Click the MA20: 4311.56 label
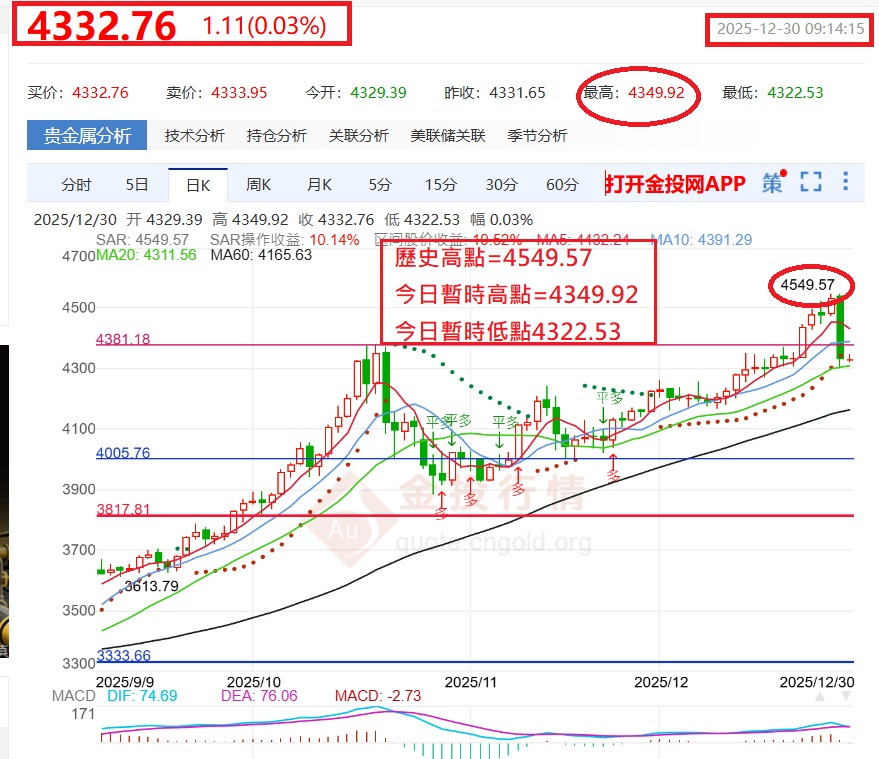The height and width of the screenshot is (759, 879). click(146, 255)
